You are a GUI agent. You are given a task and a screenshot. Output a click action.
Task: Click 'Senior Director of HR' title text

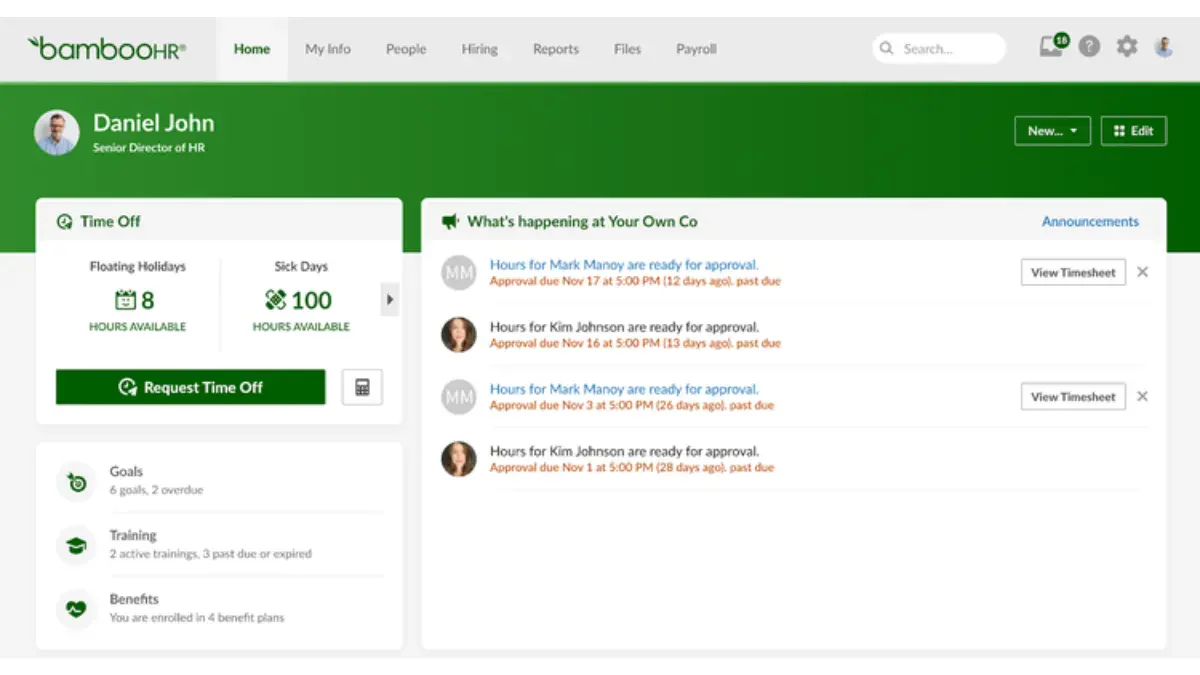click(x=149, y=148)
